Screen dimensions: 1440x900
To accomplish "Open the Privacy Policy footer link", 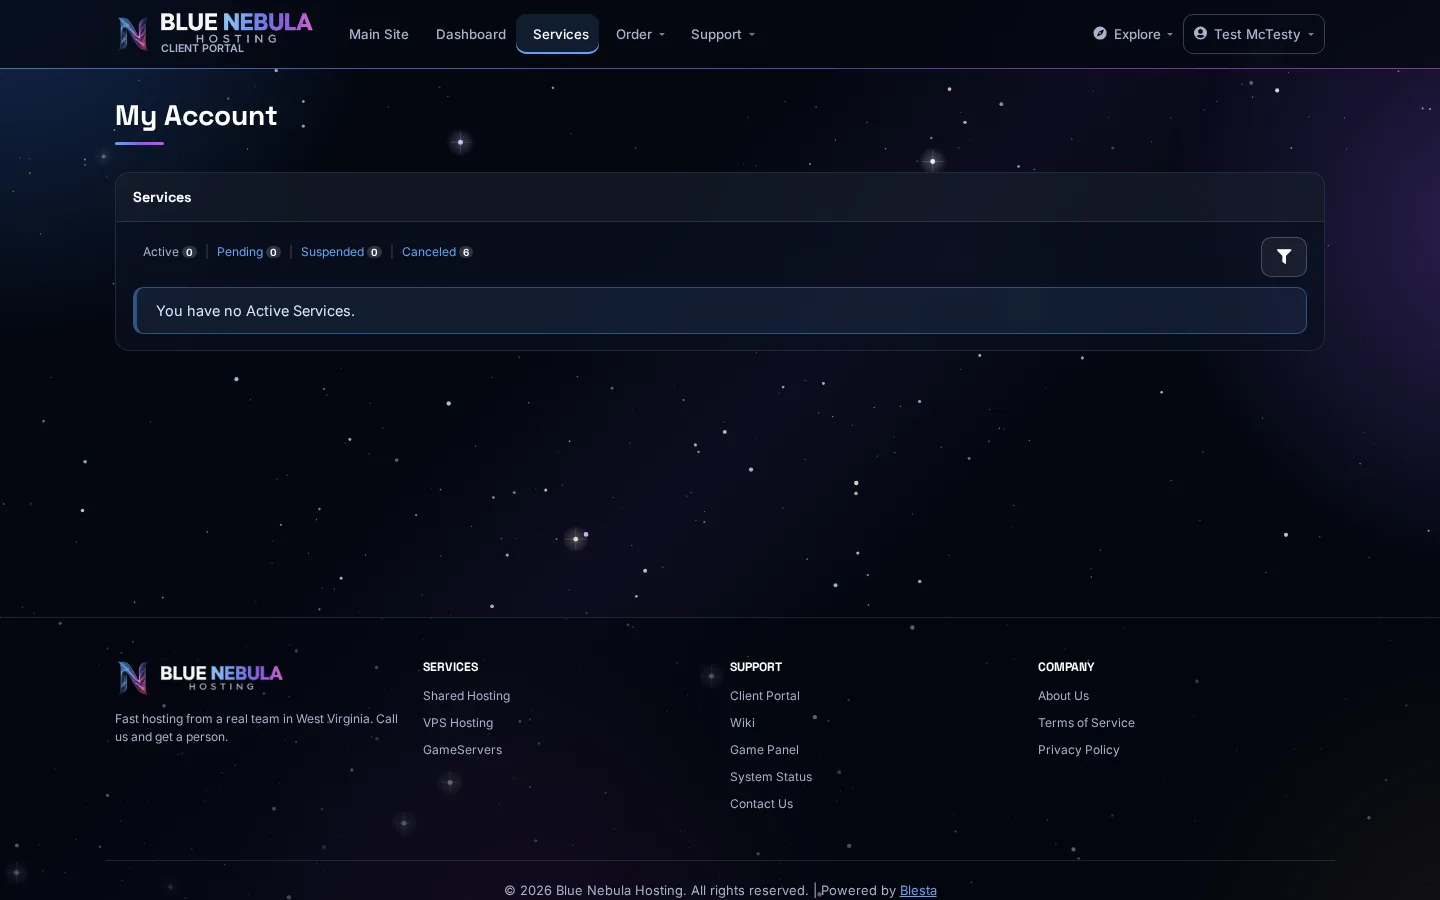I will tap(1078, 750).
